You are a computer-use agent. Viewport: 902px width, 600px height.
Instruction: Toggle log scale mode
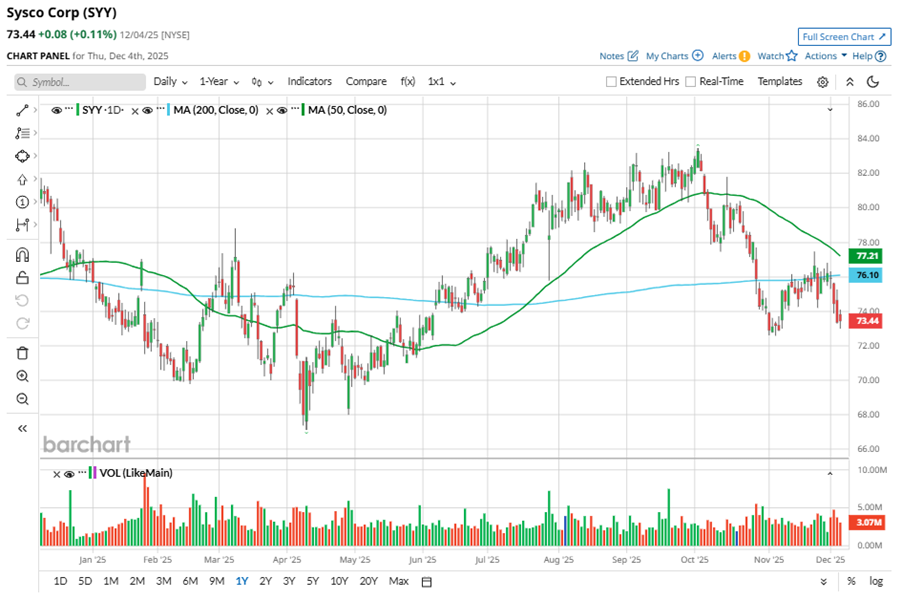tap(876, 581)
